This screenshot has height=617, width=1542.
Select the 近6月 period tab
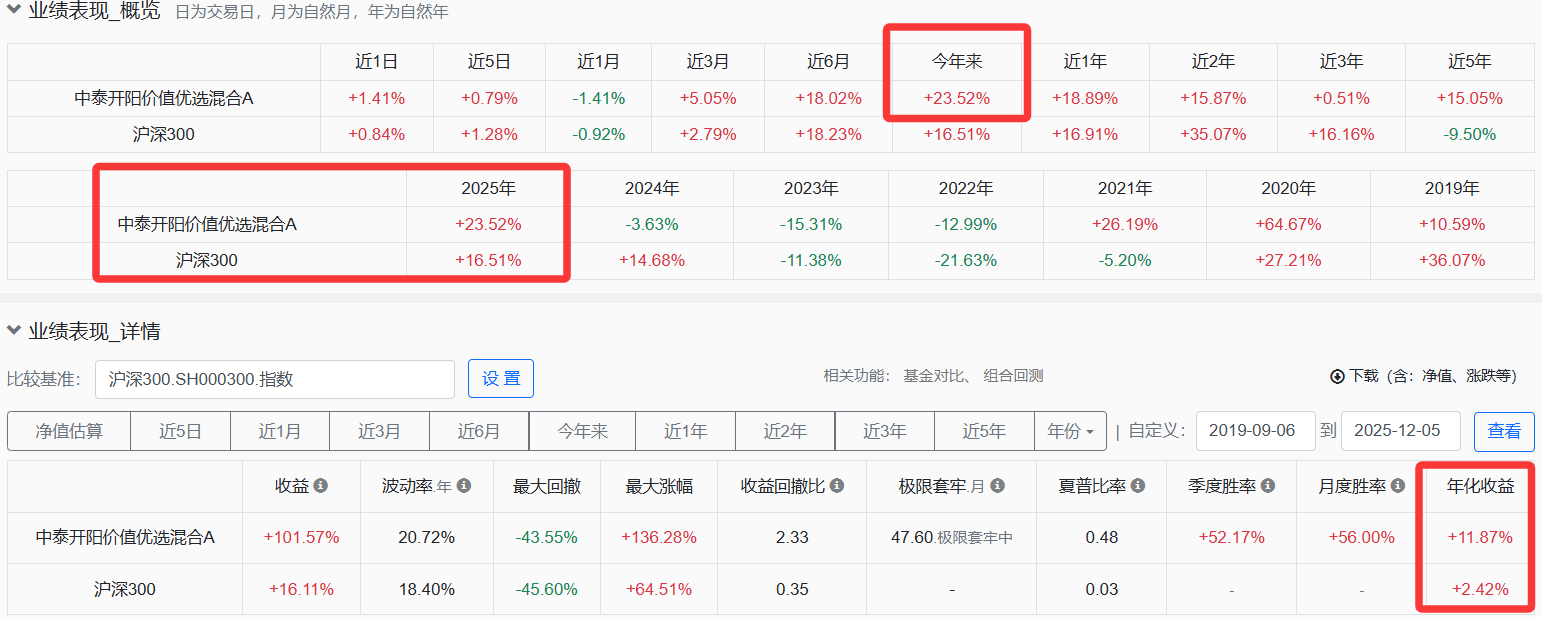pos(479,431)
